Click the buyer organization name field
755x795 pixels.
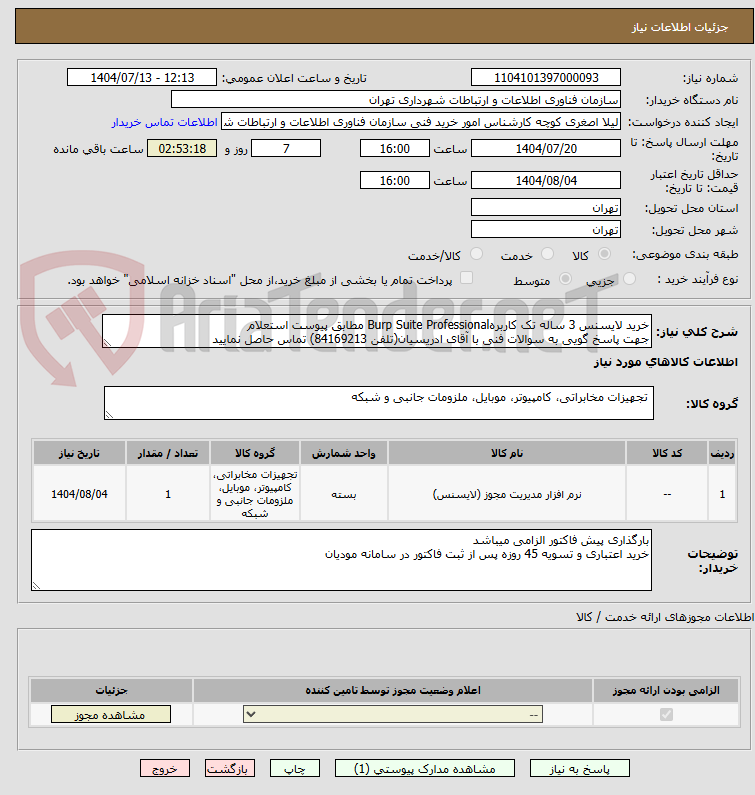(x=396, y=99)
